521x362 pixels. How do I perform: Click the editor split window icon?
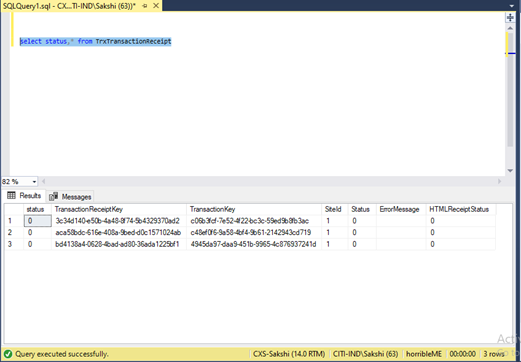[510, 17]
